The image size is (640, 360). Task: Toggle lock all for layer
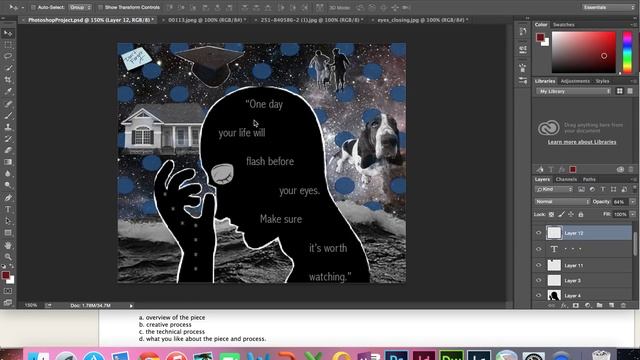coord(581,214)
